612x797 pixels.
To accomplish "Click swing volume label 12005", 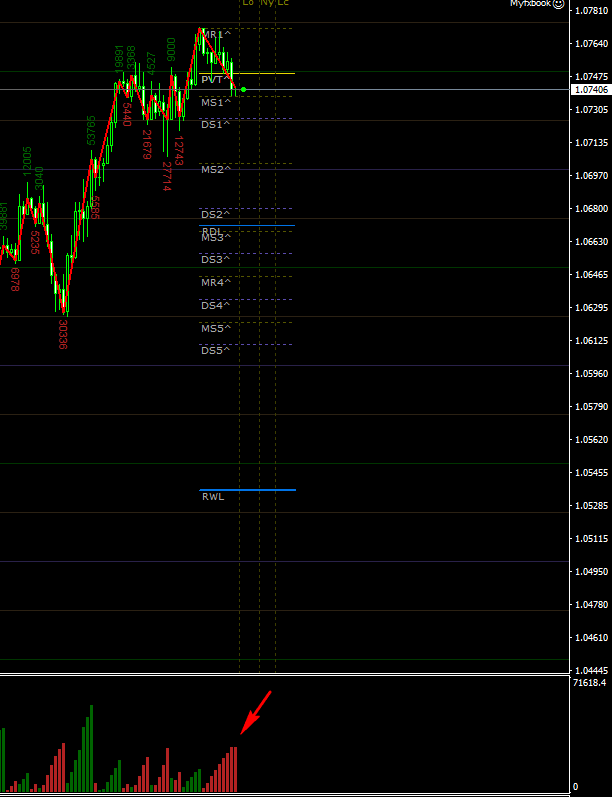I will click(27, 162).
